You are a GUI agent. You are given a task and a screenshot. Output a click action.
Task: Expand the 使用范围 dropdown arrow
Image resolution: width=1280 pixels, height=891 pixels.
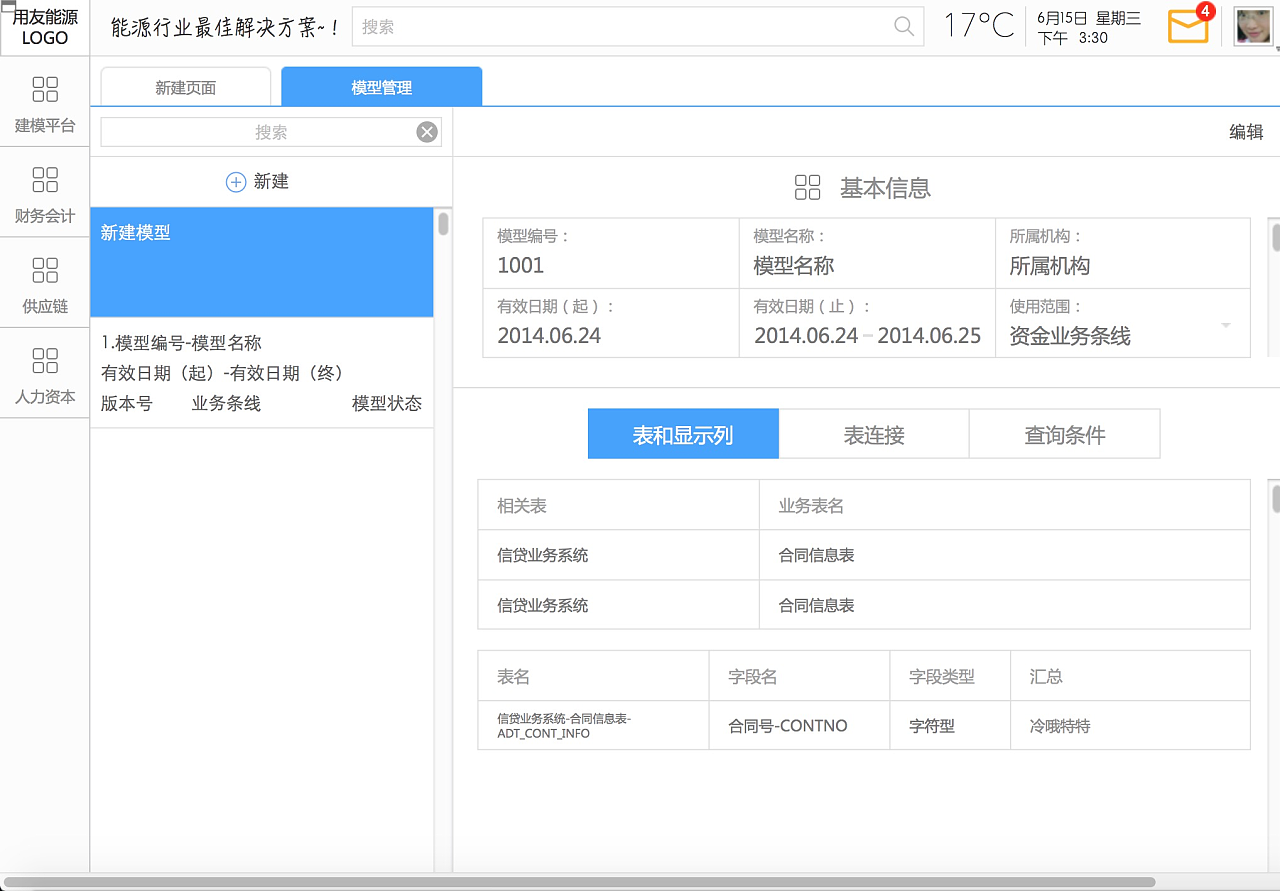1224,324
